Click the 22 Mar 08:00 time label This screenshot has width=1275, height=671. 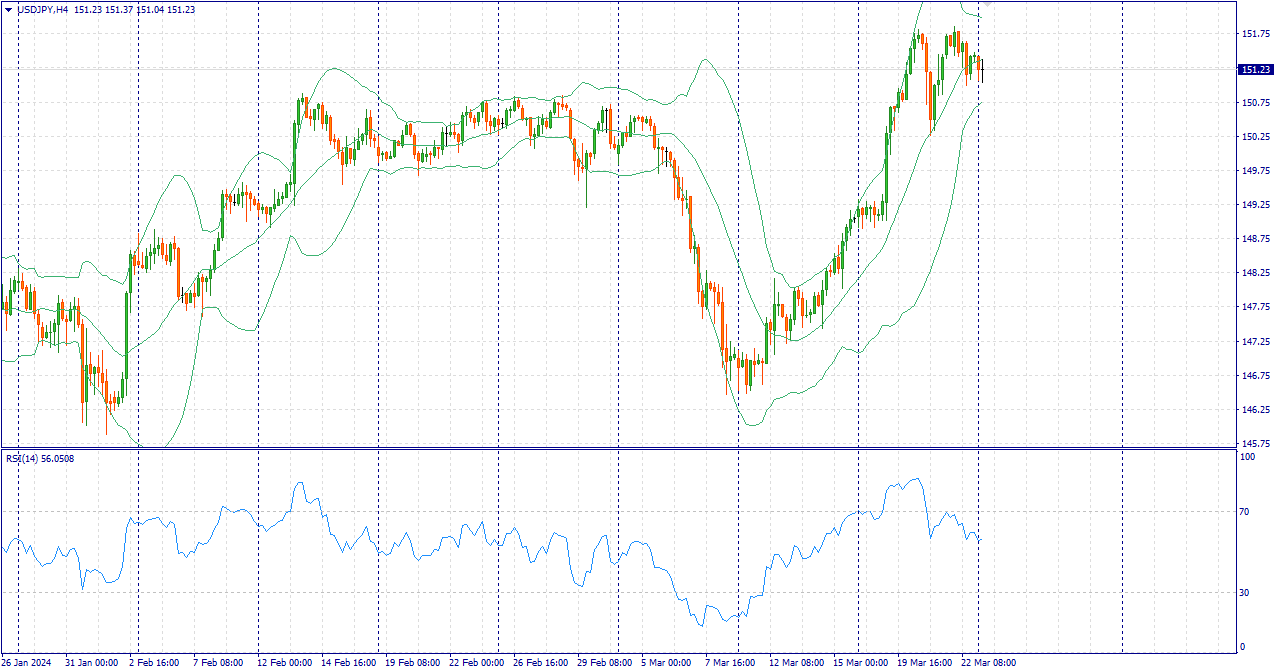click(x=987, y=662)
